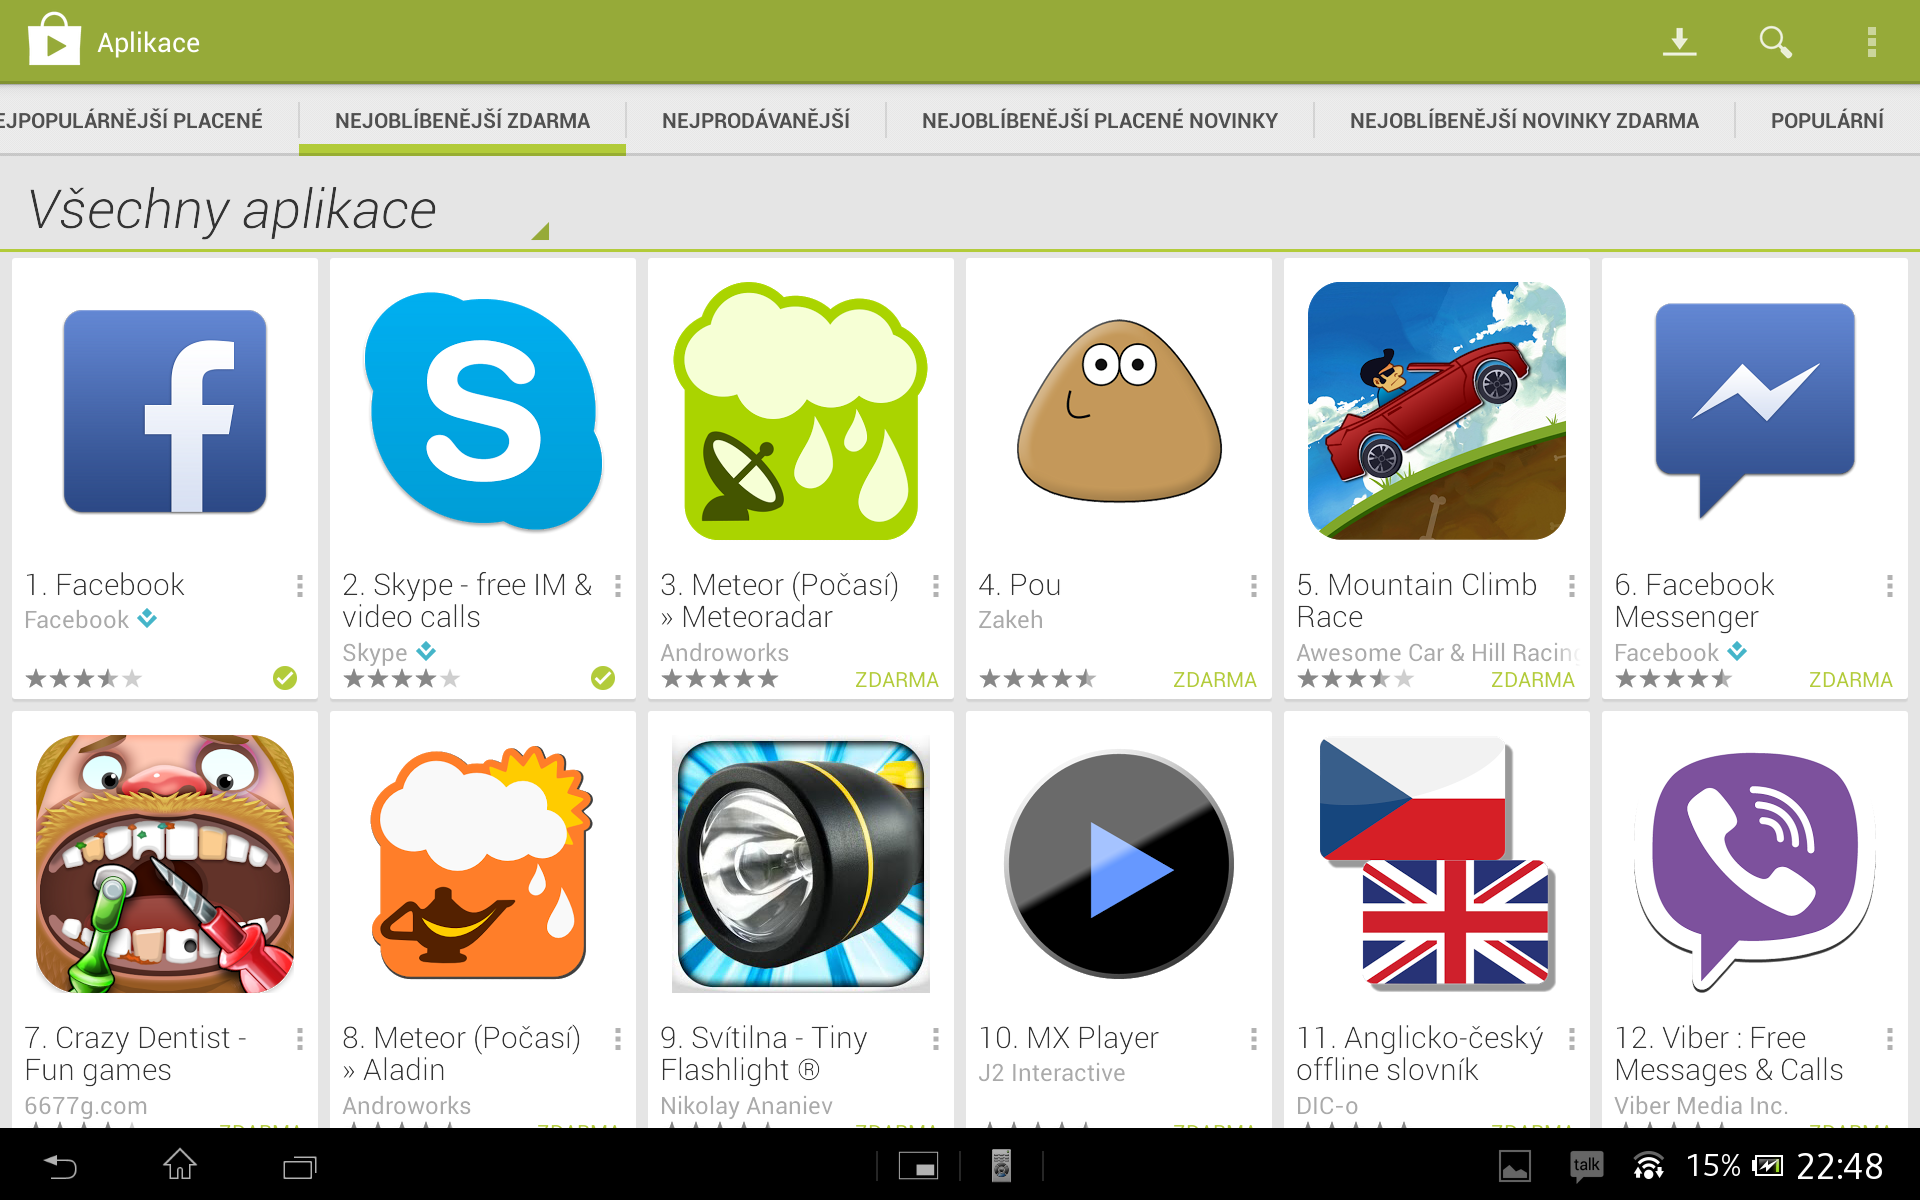
Task: Tap the search magnifier icon
Action: coord(1775,42)
